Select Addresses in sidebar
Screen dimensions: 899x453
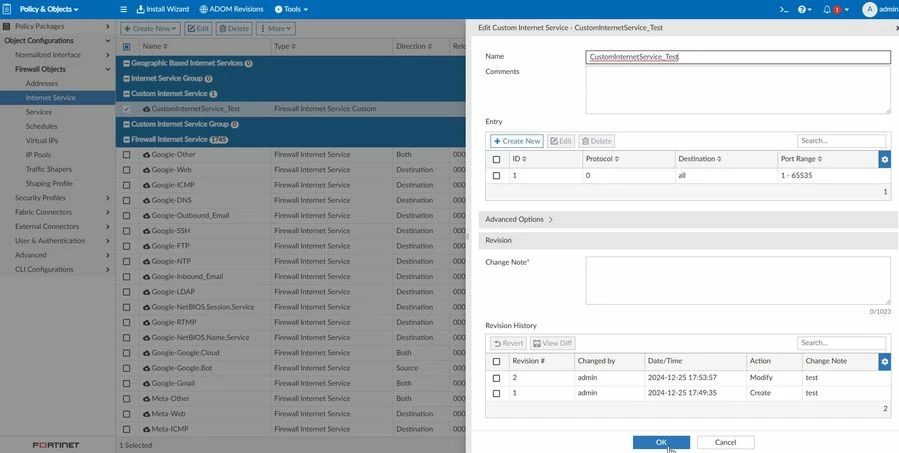tap(42, 84)
